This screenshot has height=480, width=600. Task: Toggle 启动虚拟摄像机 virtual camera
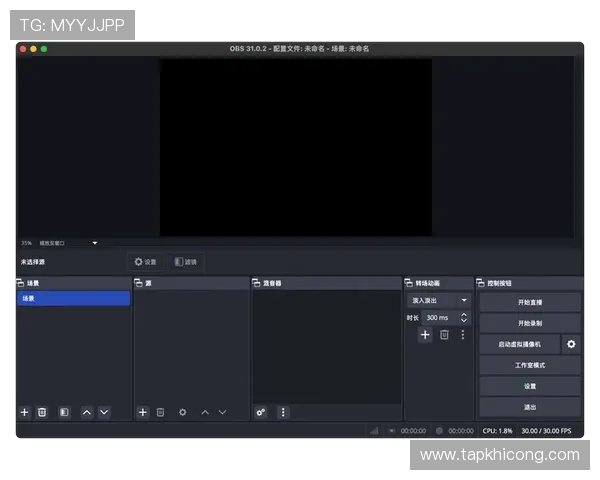tap(519, 344)
